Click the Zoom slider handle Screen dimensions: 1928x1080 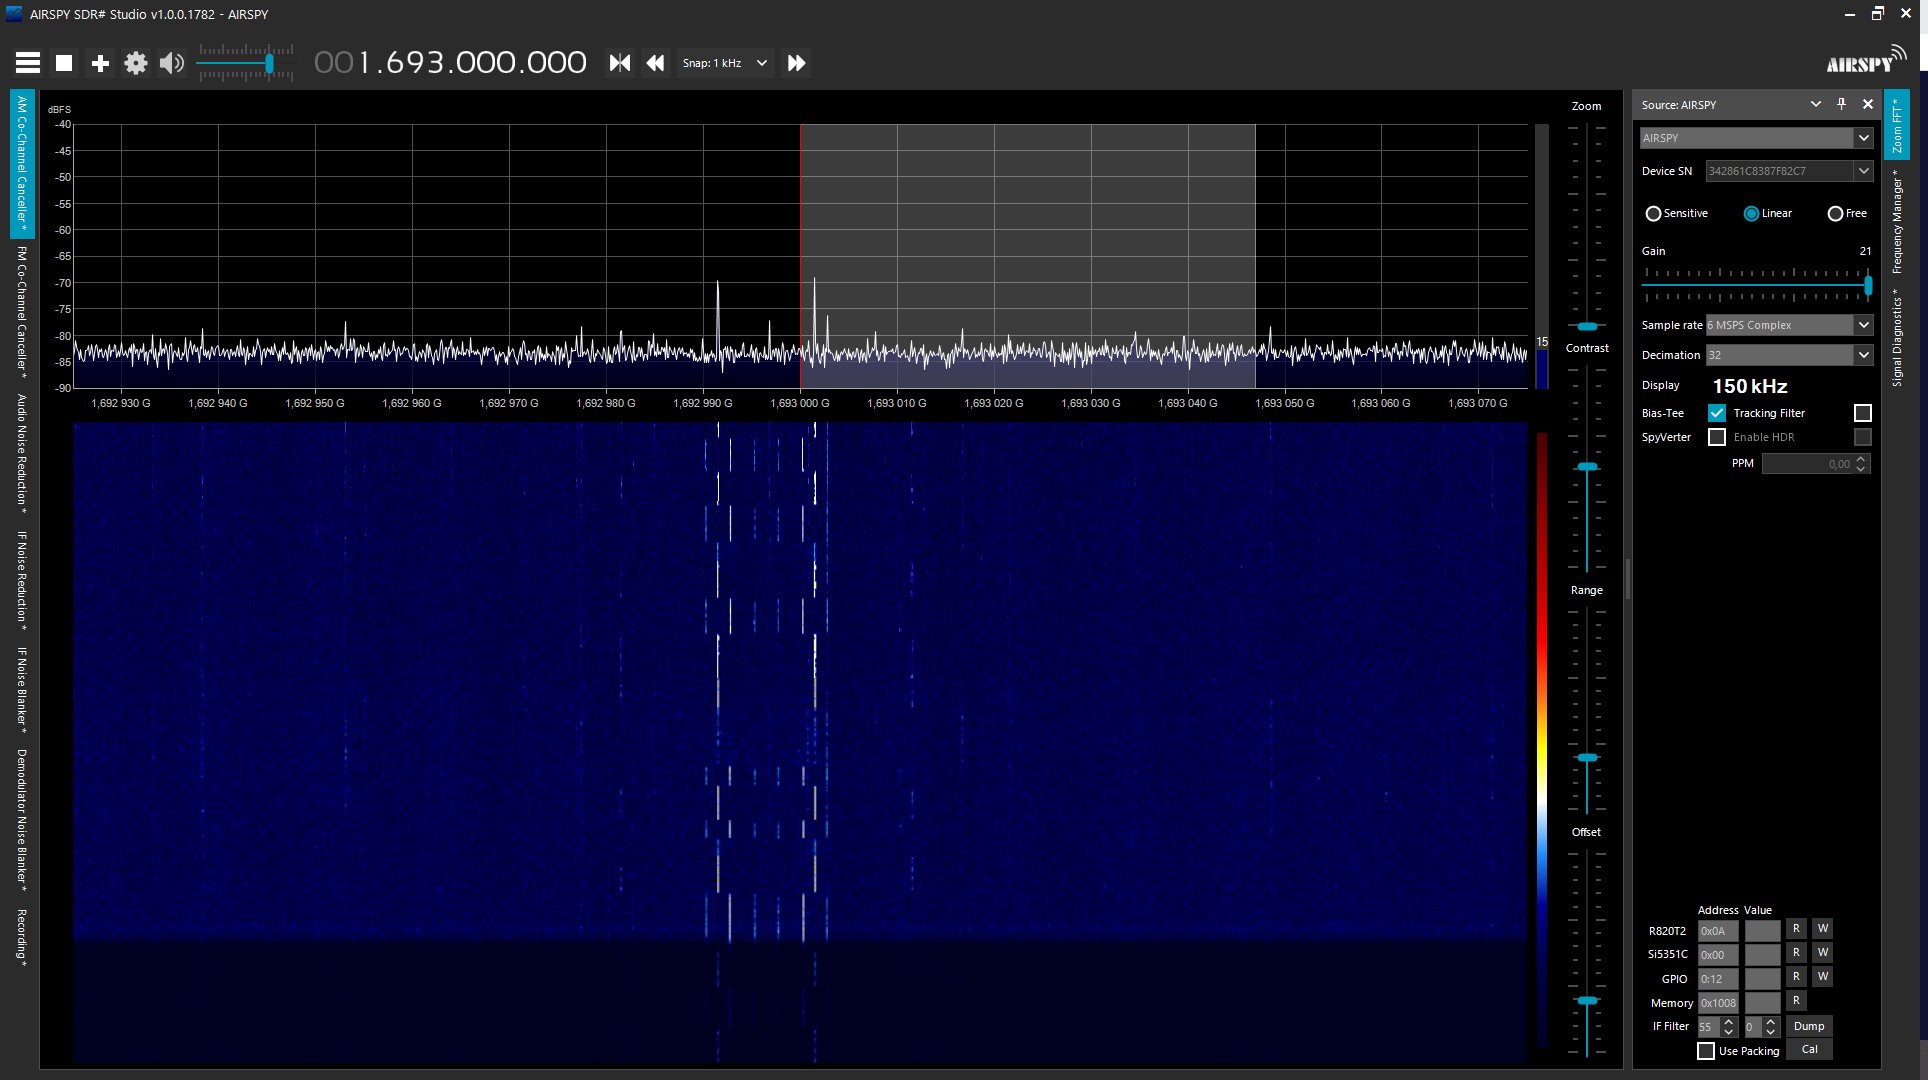[x=1587, y=327]
